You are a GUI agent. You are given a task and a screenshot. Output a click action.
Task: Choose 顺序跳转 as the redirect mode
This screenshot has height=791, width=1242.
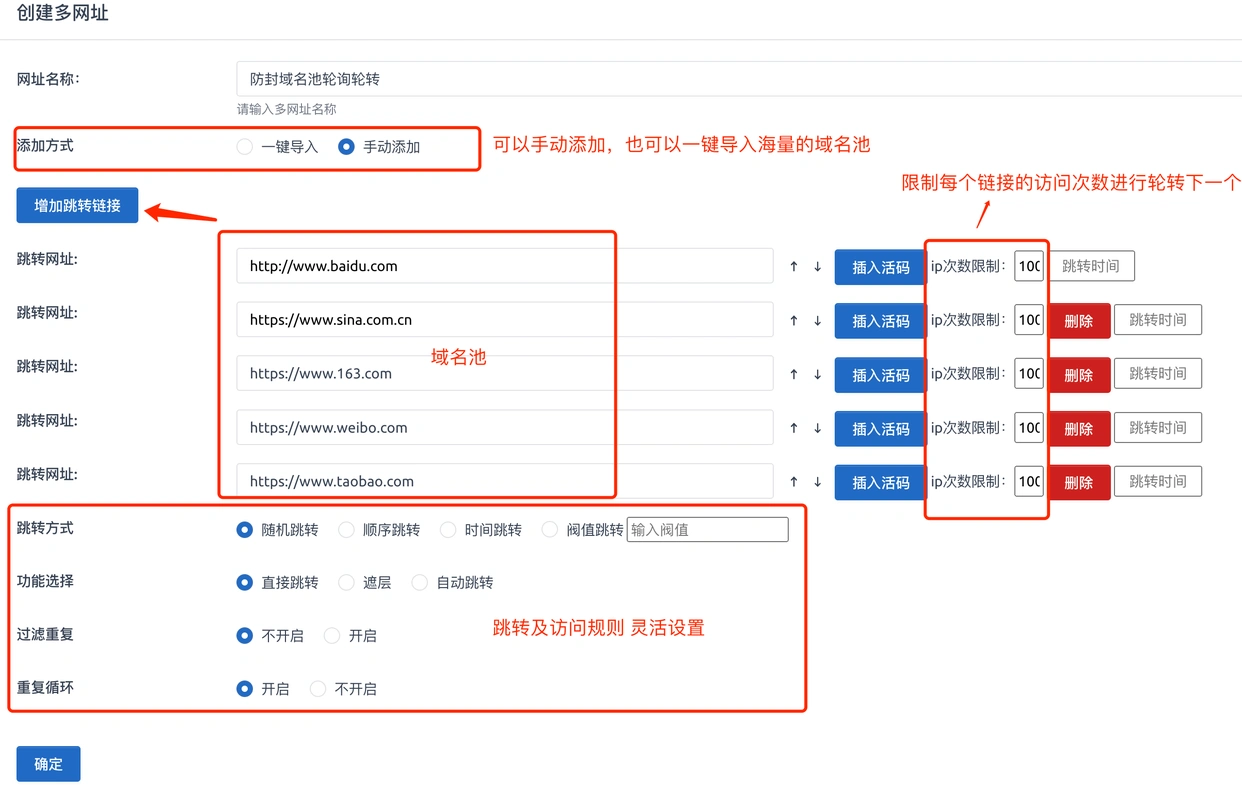click(347, 530)
